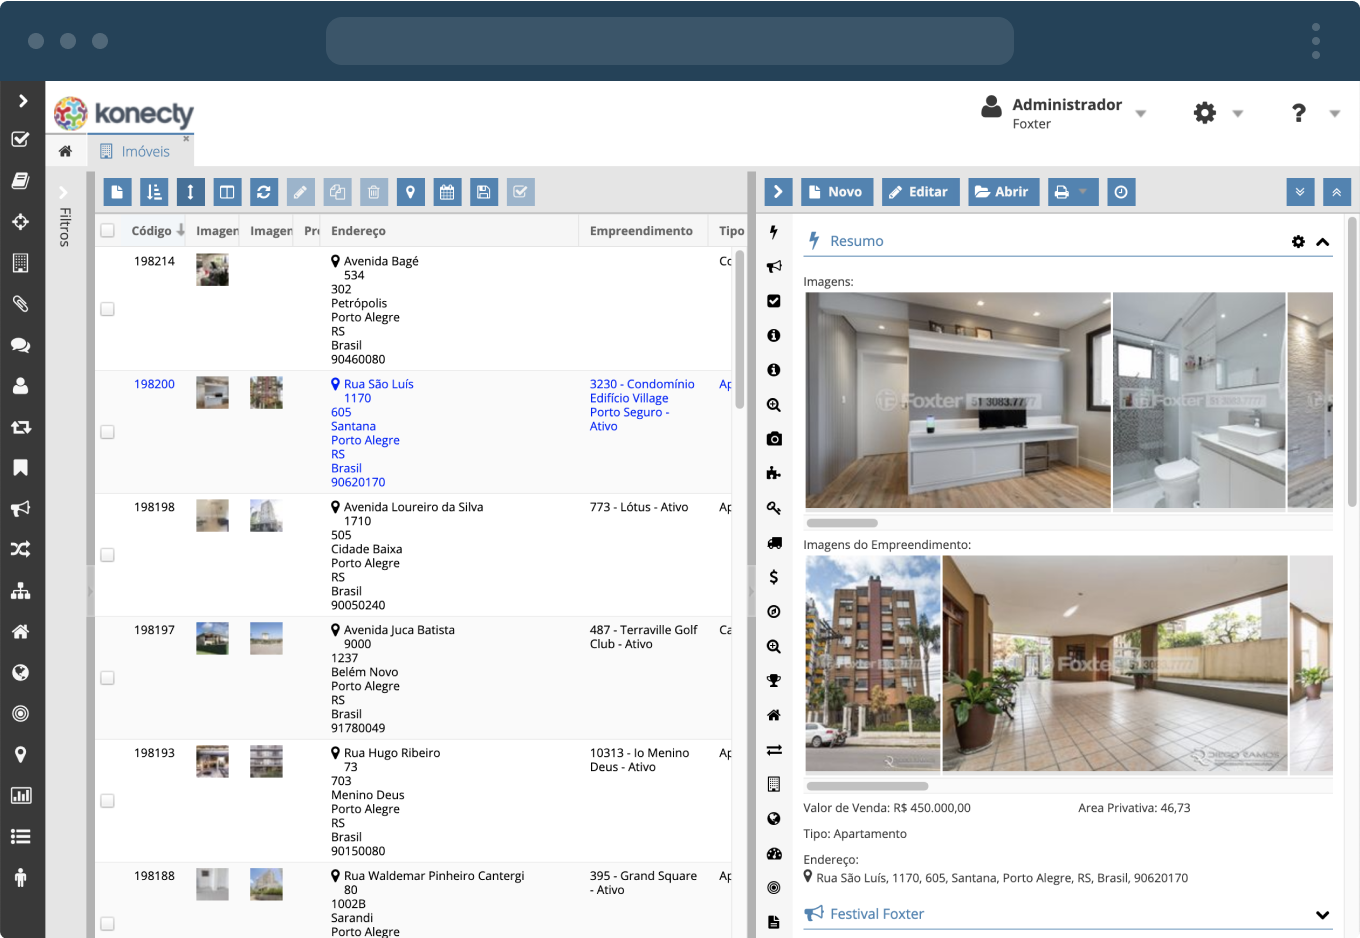Expand the Festival Foxter section
Screen dimensions: 1360x938
(1322, 914)
